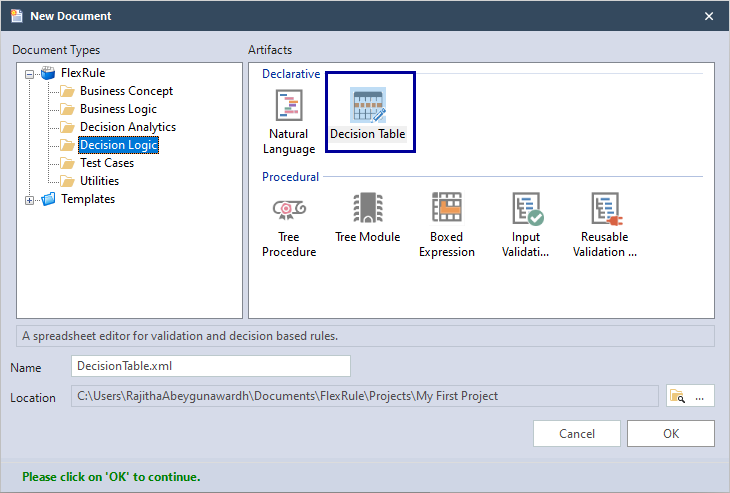This screenshot has height=493, width=730.
Task: Pick the Boxed Expression artifact icon
Action: coord(446,207)
